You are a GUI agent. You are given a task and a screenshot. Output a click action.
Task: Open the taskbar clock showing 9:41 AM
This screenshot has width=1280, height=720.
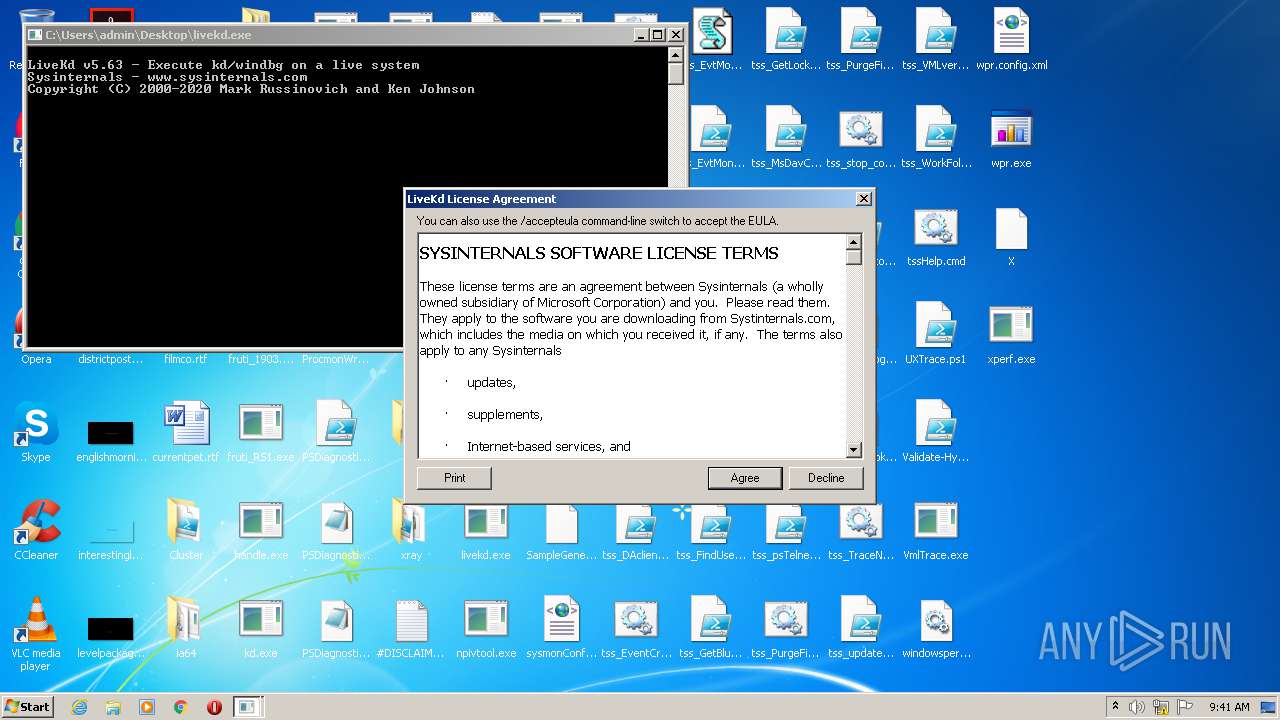coord(1229,707)
